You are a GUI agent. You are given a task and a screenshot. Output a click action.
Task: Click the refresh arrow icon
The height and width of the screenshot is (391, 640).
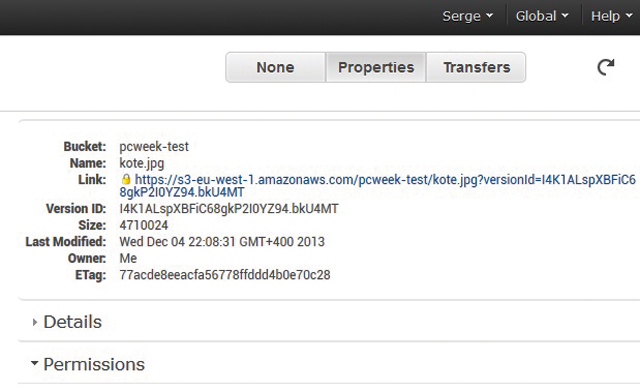point(606,67)
